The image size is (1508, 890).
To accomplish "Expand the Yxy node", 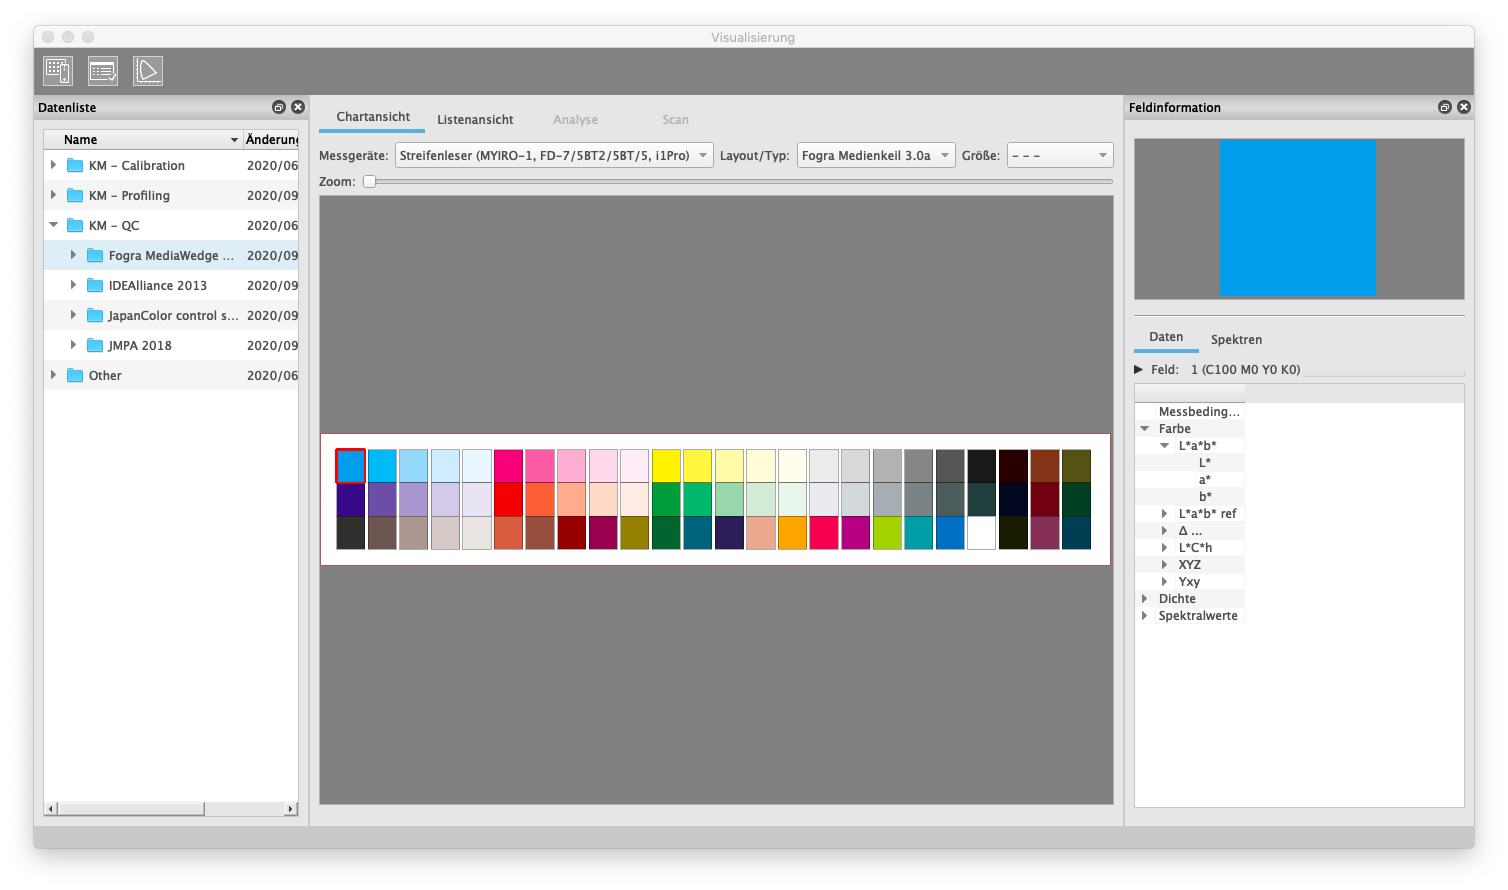I will pyautogui.click(x=1165, y=581).
